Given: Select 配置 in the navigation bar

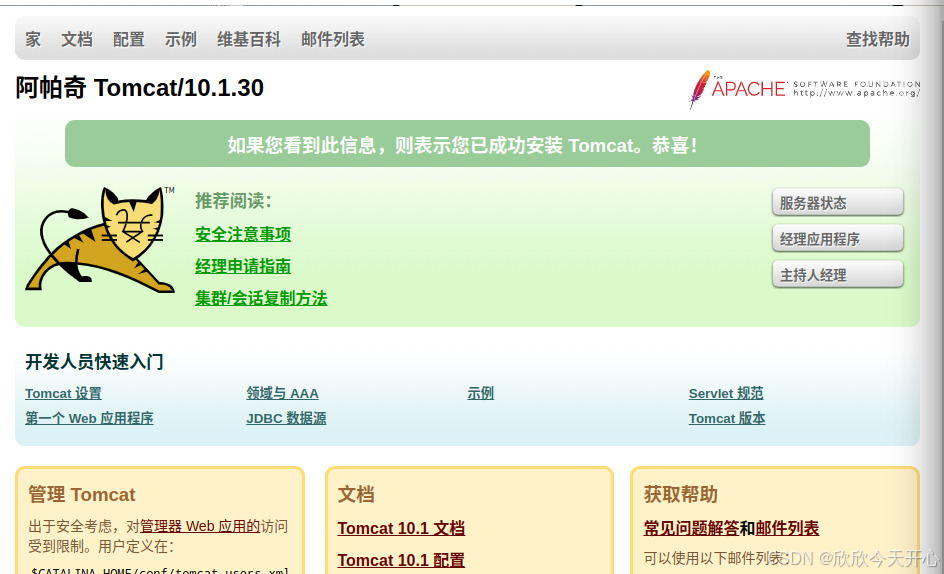Looking at the screenshot, I should pos(129,40).
